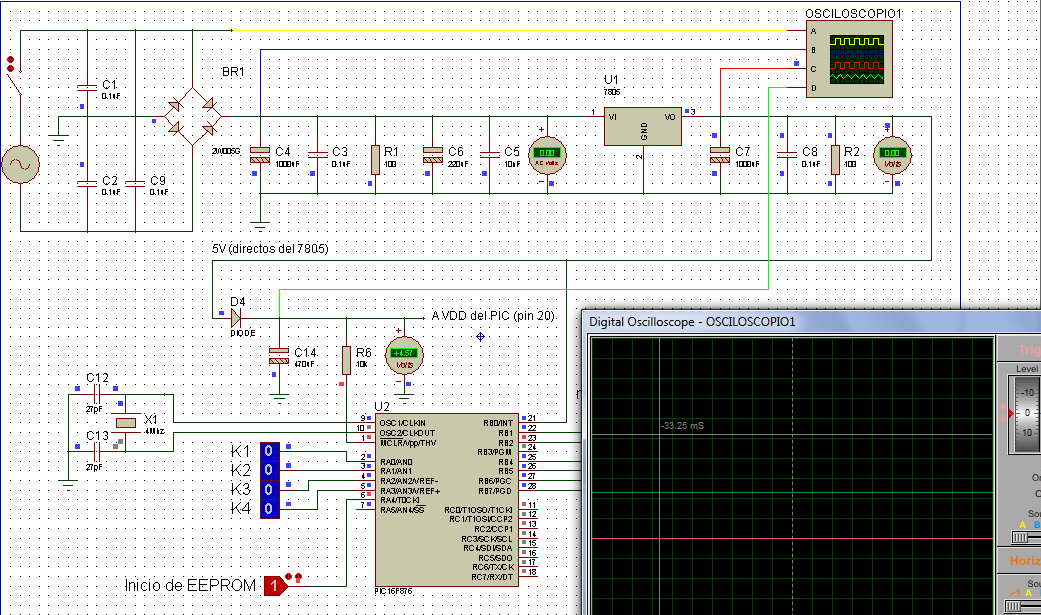Click the RB0/INT pin 21 on U2
1041x615 pixels.
(x=528, y=422)
